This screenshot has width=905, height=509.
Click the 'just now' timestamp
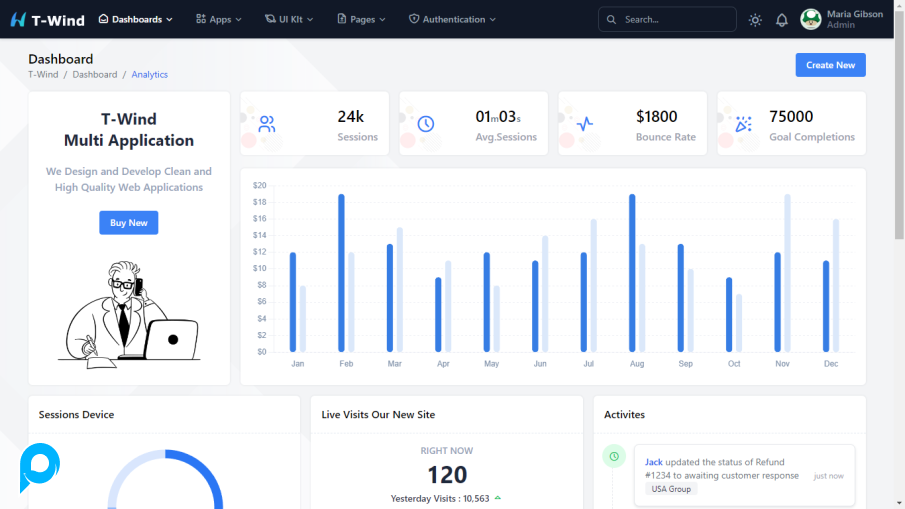coord(829,476)
